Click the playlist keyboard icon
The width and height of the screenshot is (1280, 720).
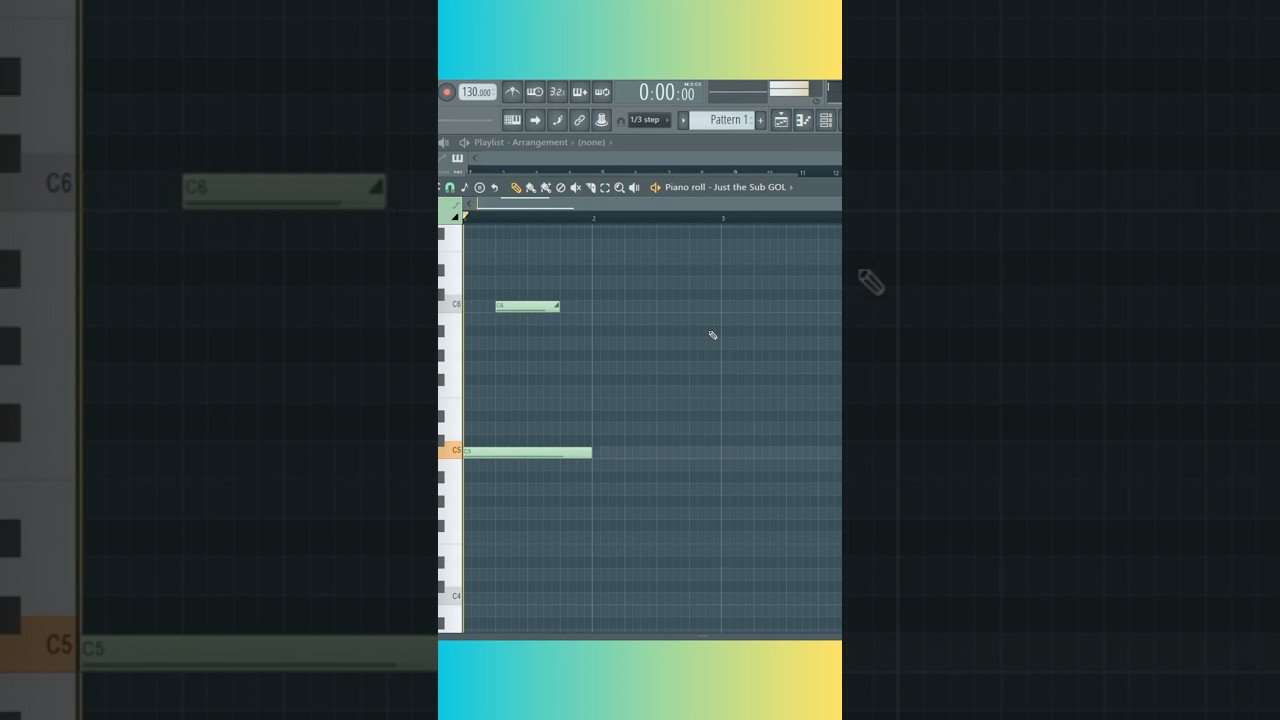(457, 158)
